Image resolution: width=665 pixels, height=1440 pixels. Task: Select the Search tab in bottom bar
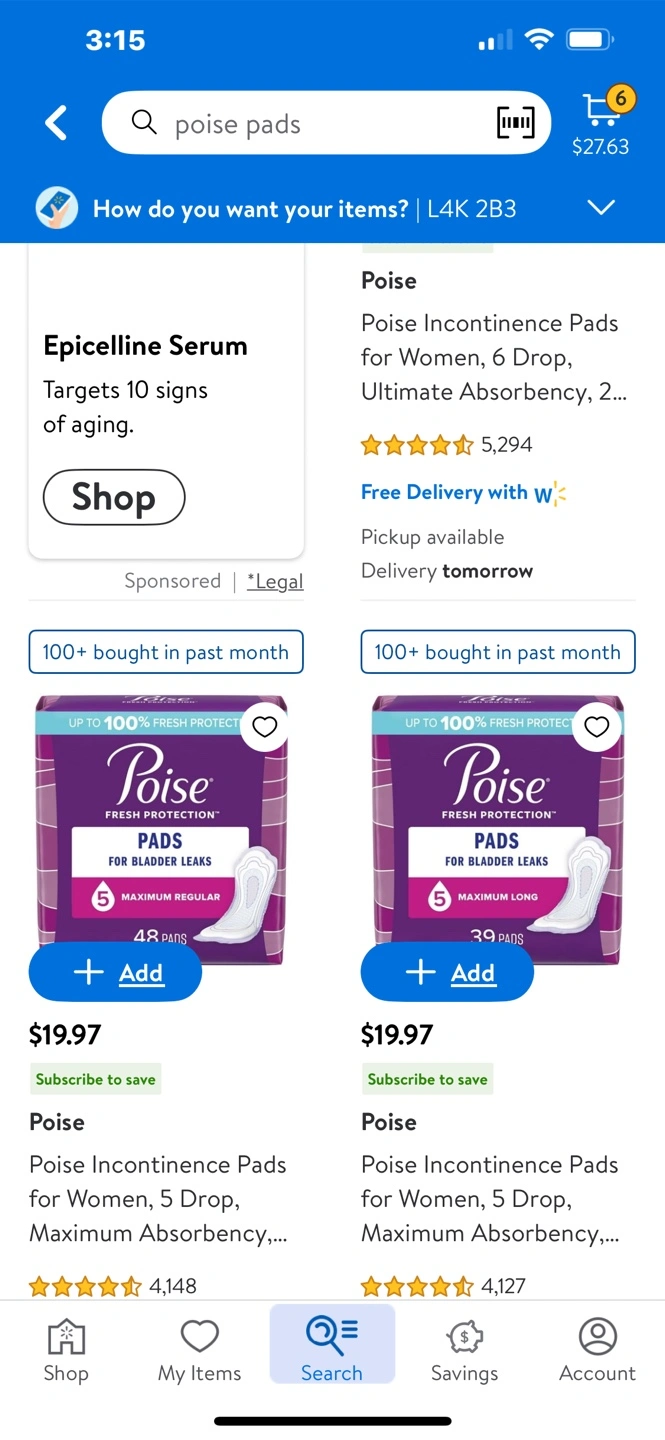(332, 1350)
